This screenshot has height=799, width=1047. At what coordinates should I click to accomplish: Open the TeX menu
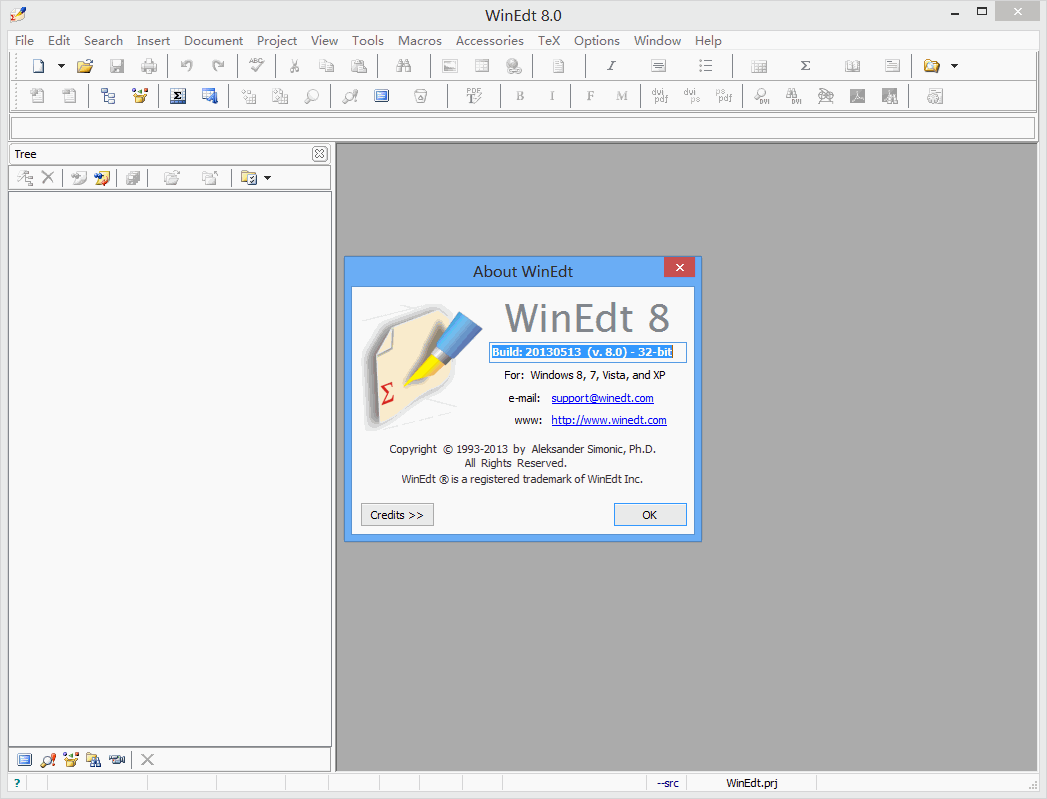click(x=549, y=41)
